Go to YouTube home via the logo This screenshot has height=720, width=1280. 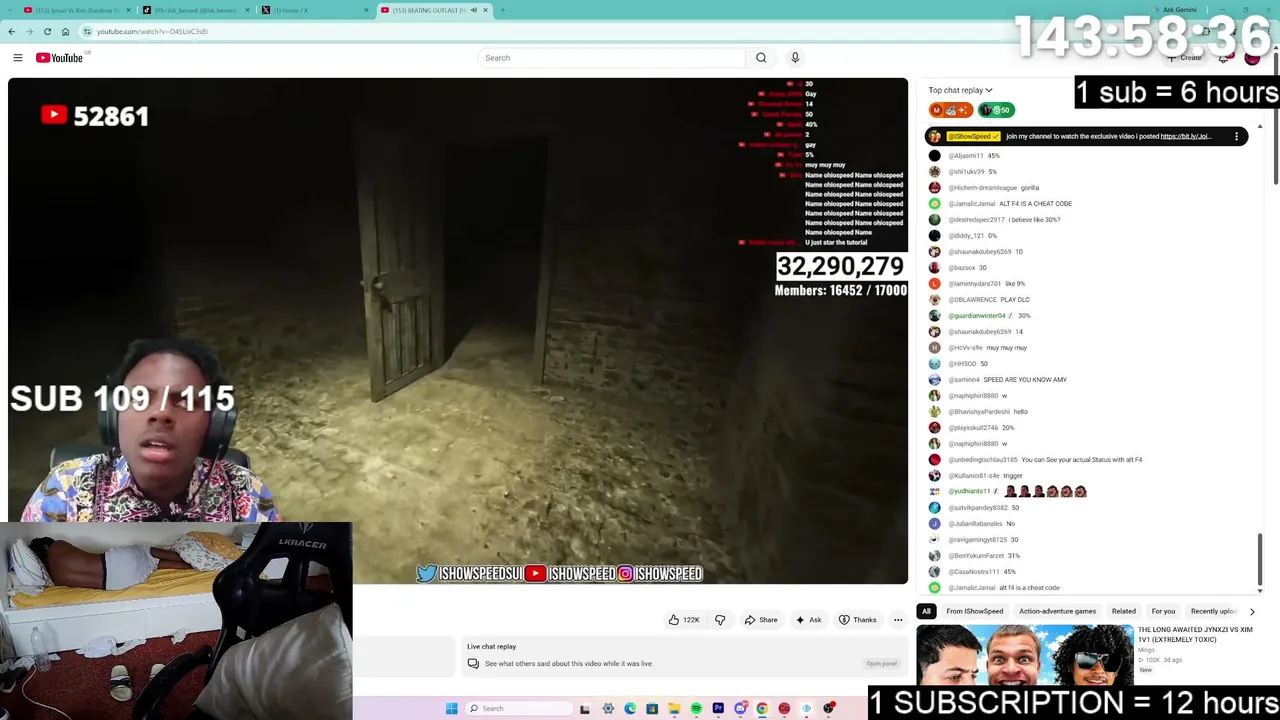[x=59, y=58]
